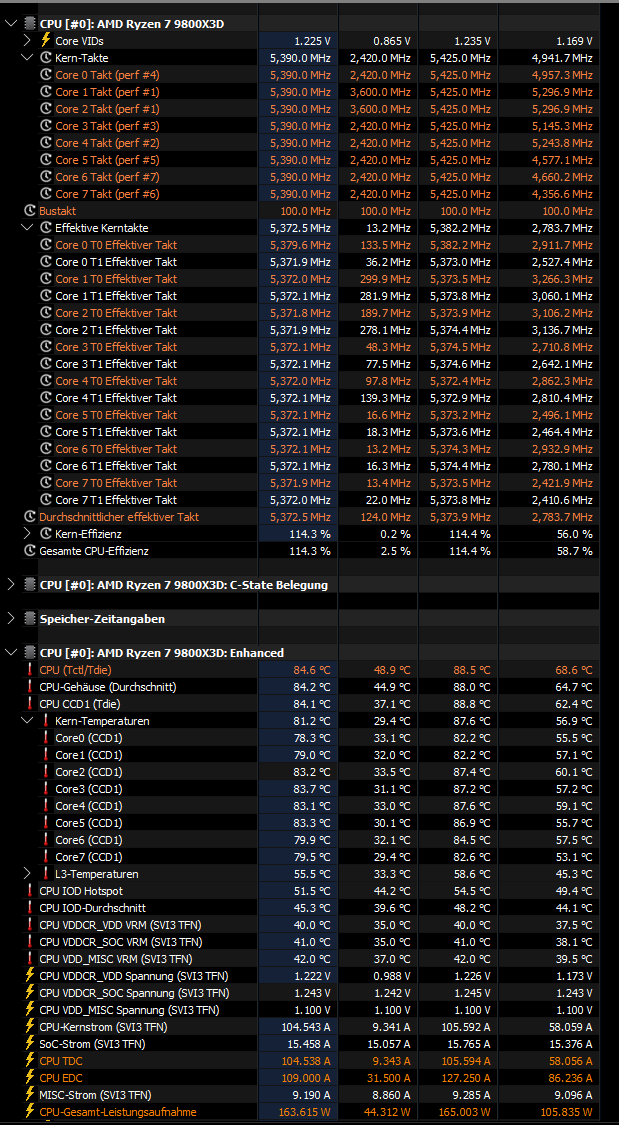Screen dimensions: 619x1125
Task: Click the clock icon of Core 3 Takt (perf #3)
Action: [x=46, y=126]
